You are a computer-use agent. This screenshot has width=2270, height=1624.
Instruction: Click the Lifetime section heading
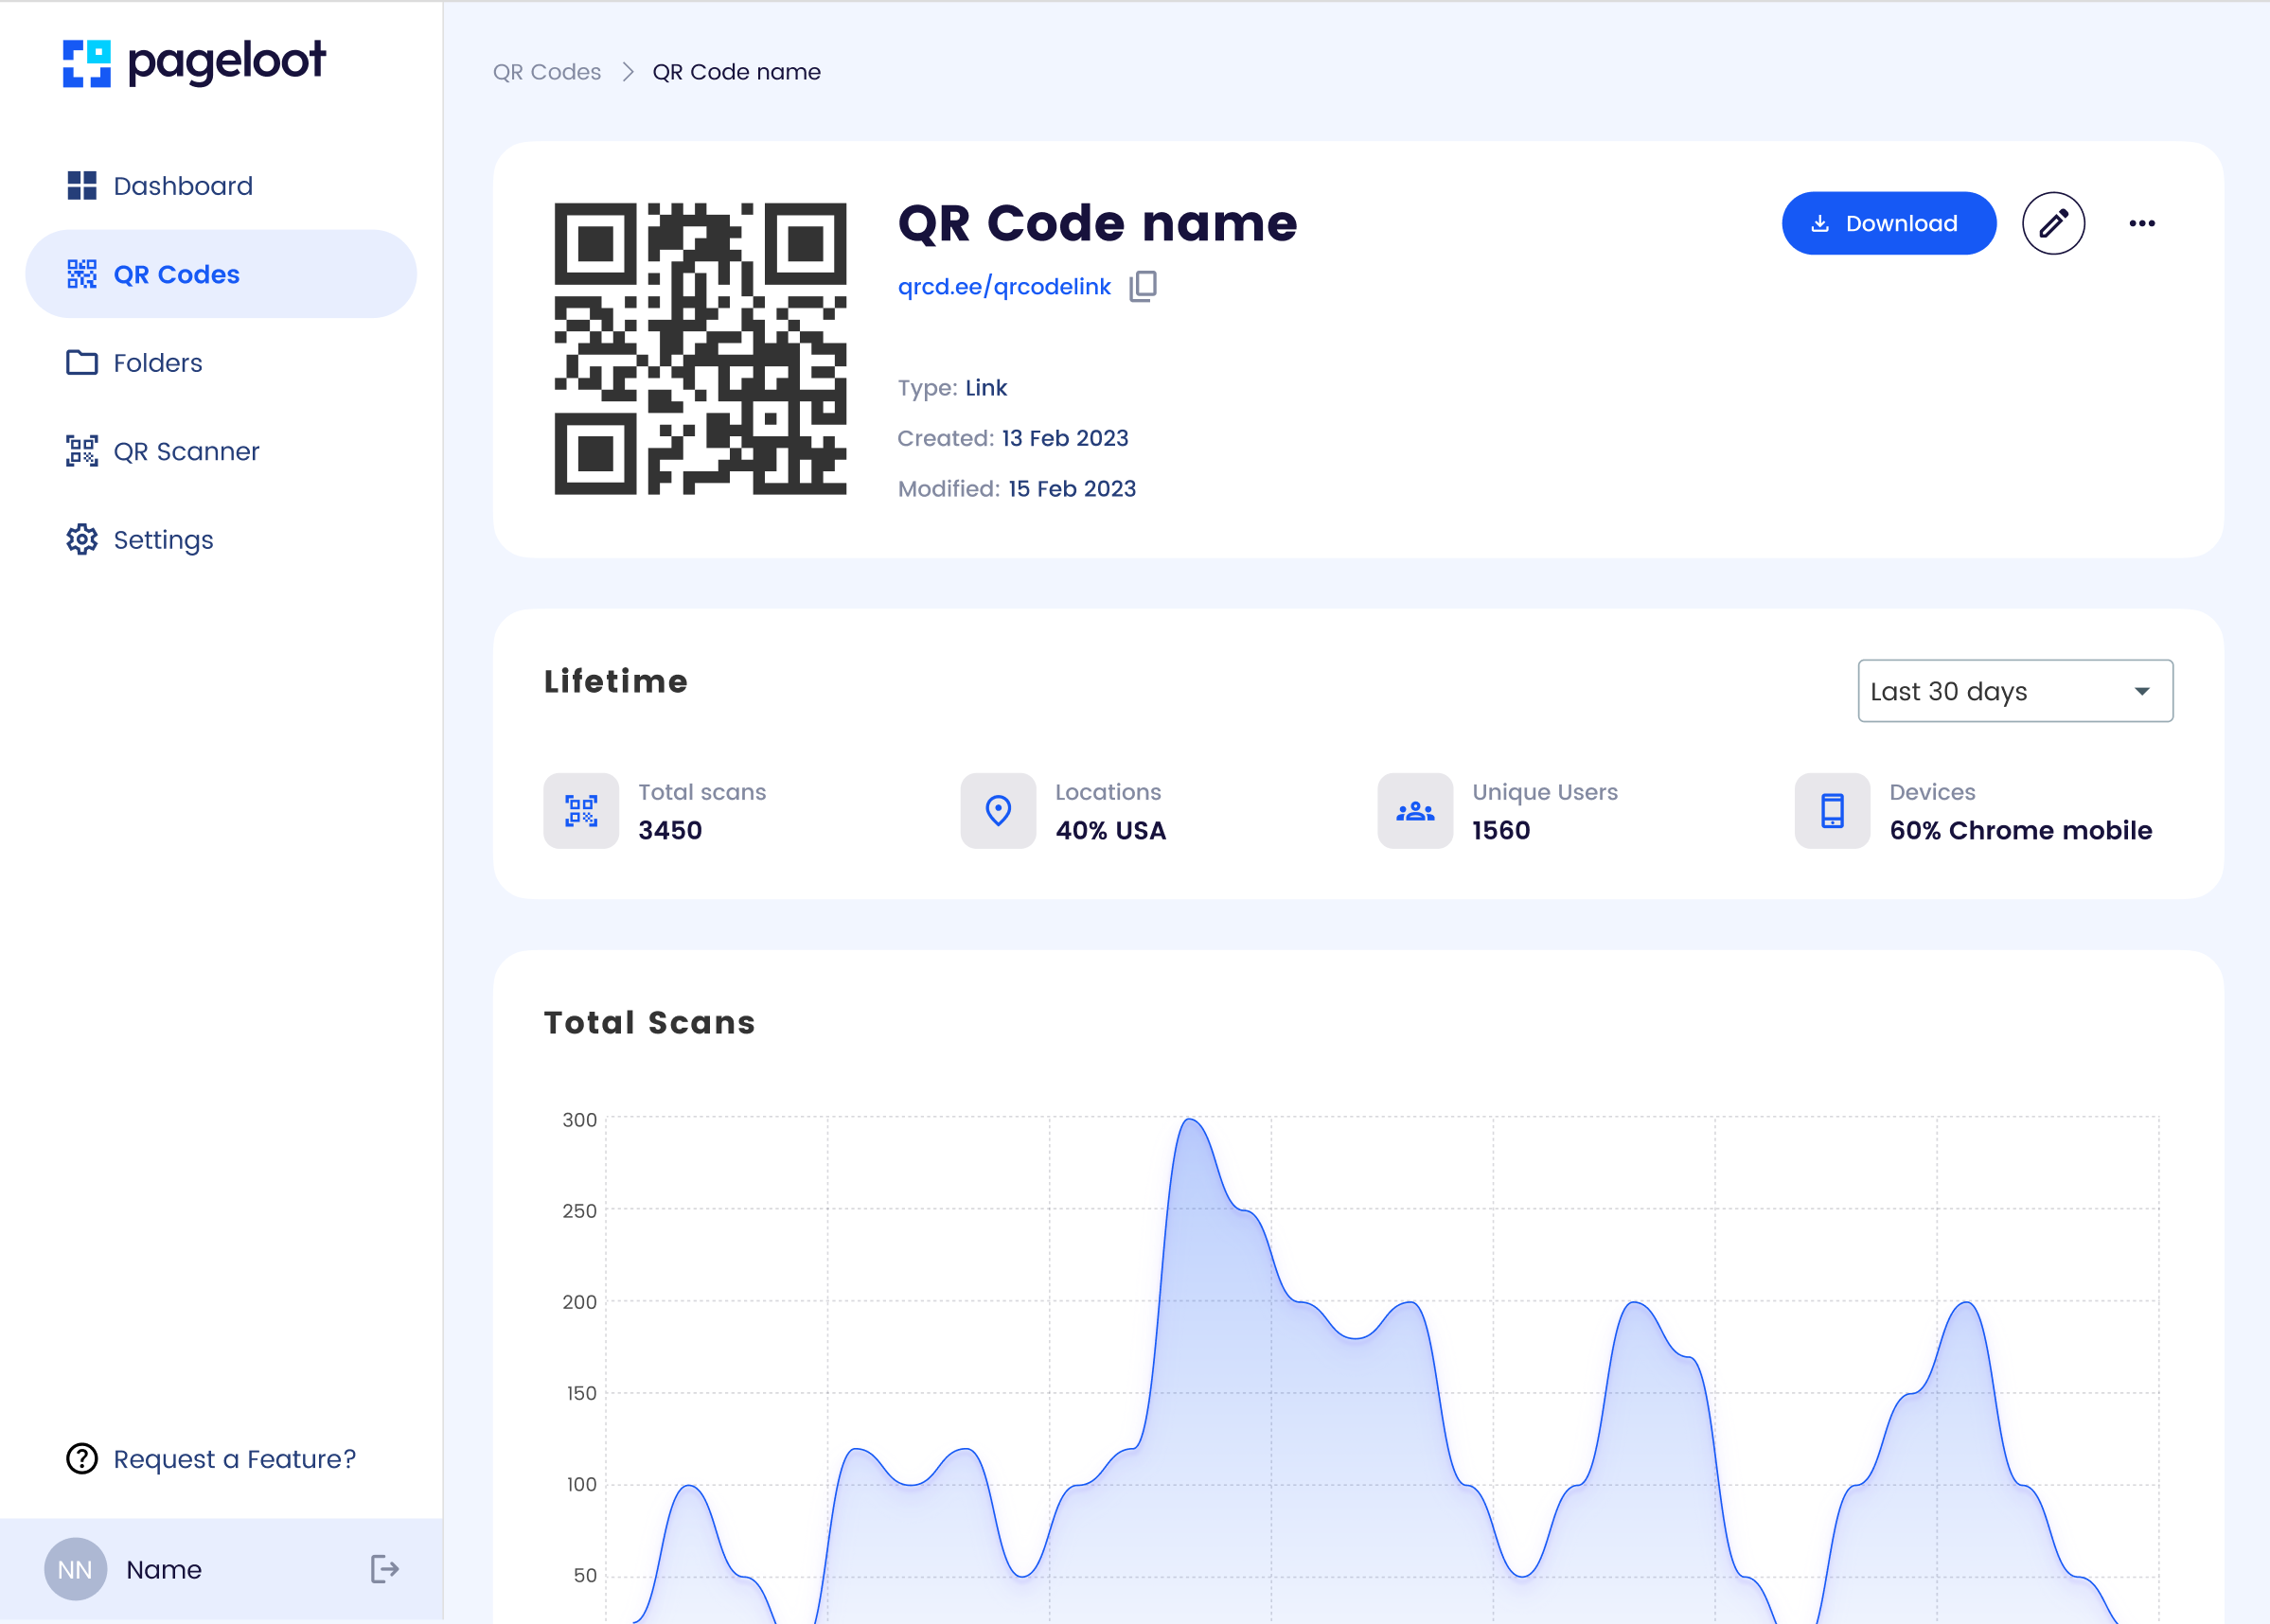coord(616,682)
